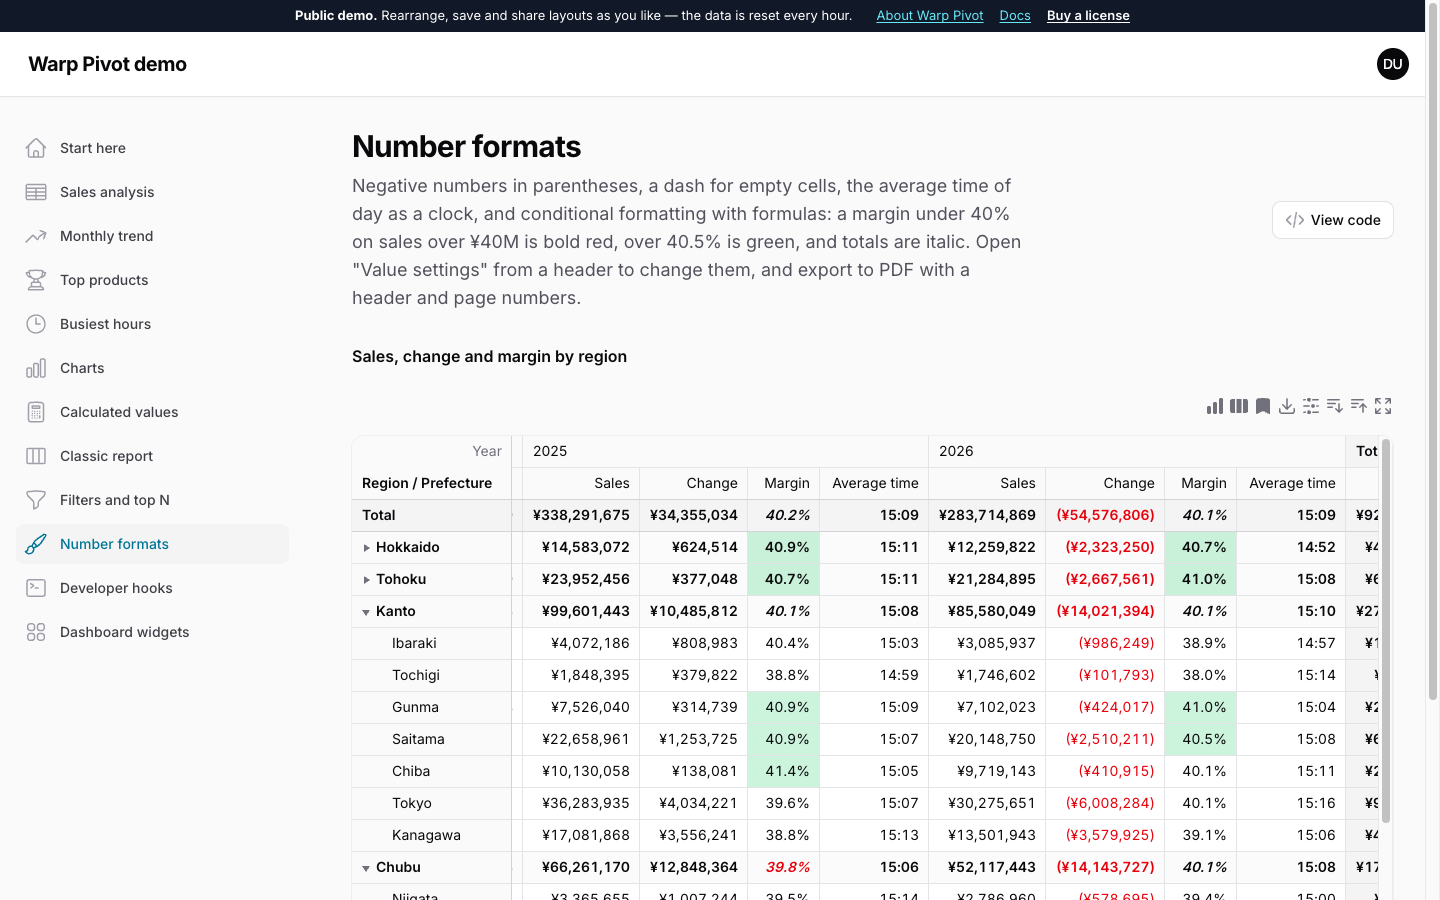This screenshot has height=900, width=1440.
Task: Click the Top products trophy icon
Action: (x=36, y=280)
